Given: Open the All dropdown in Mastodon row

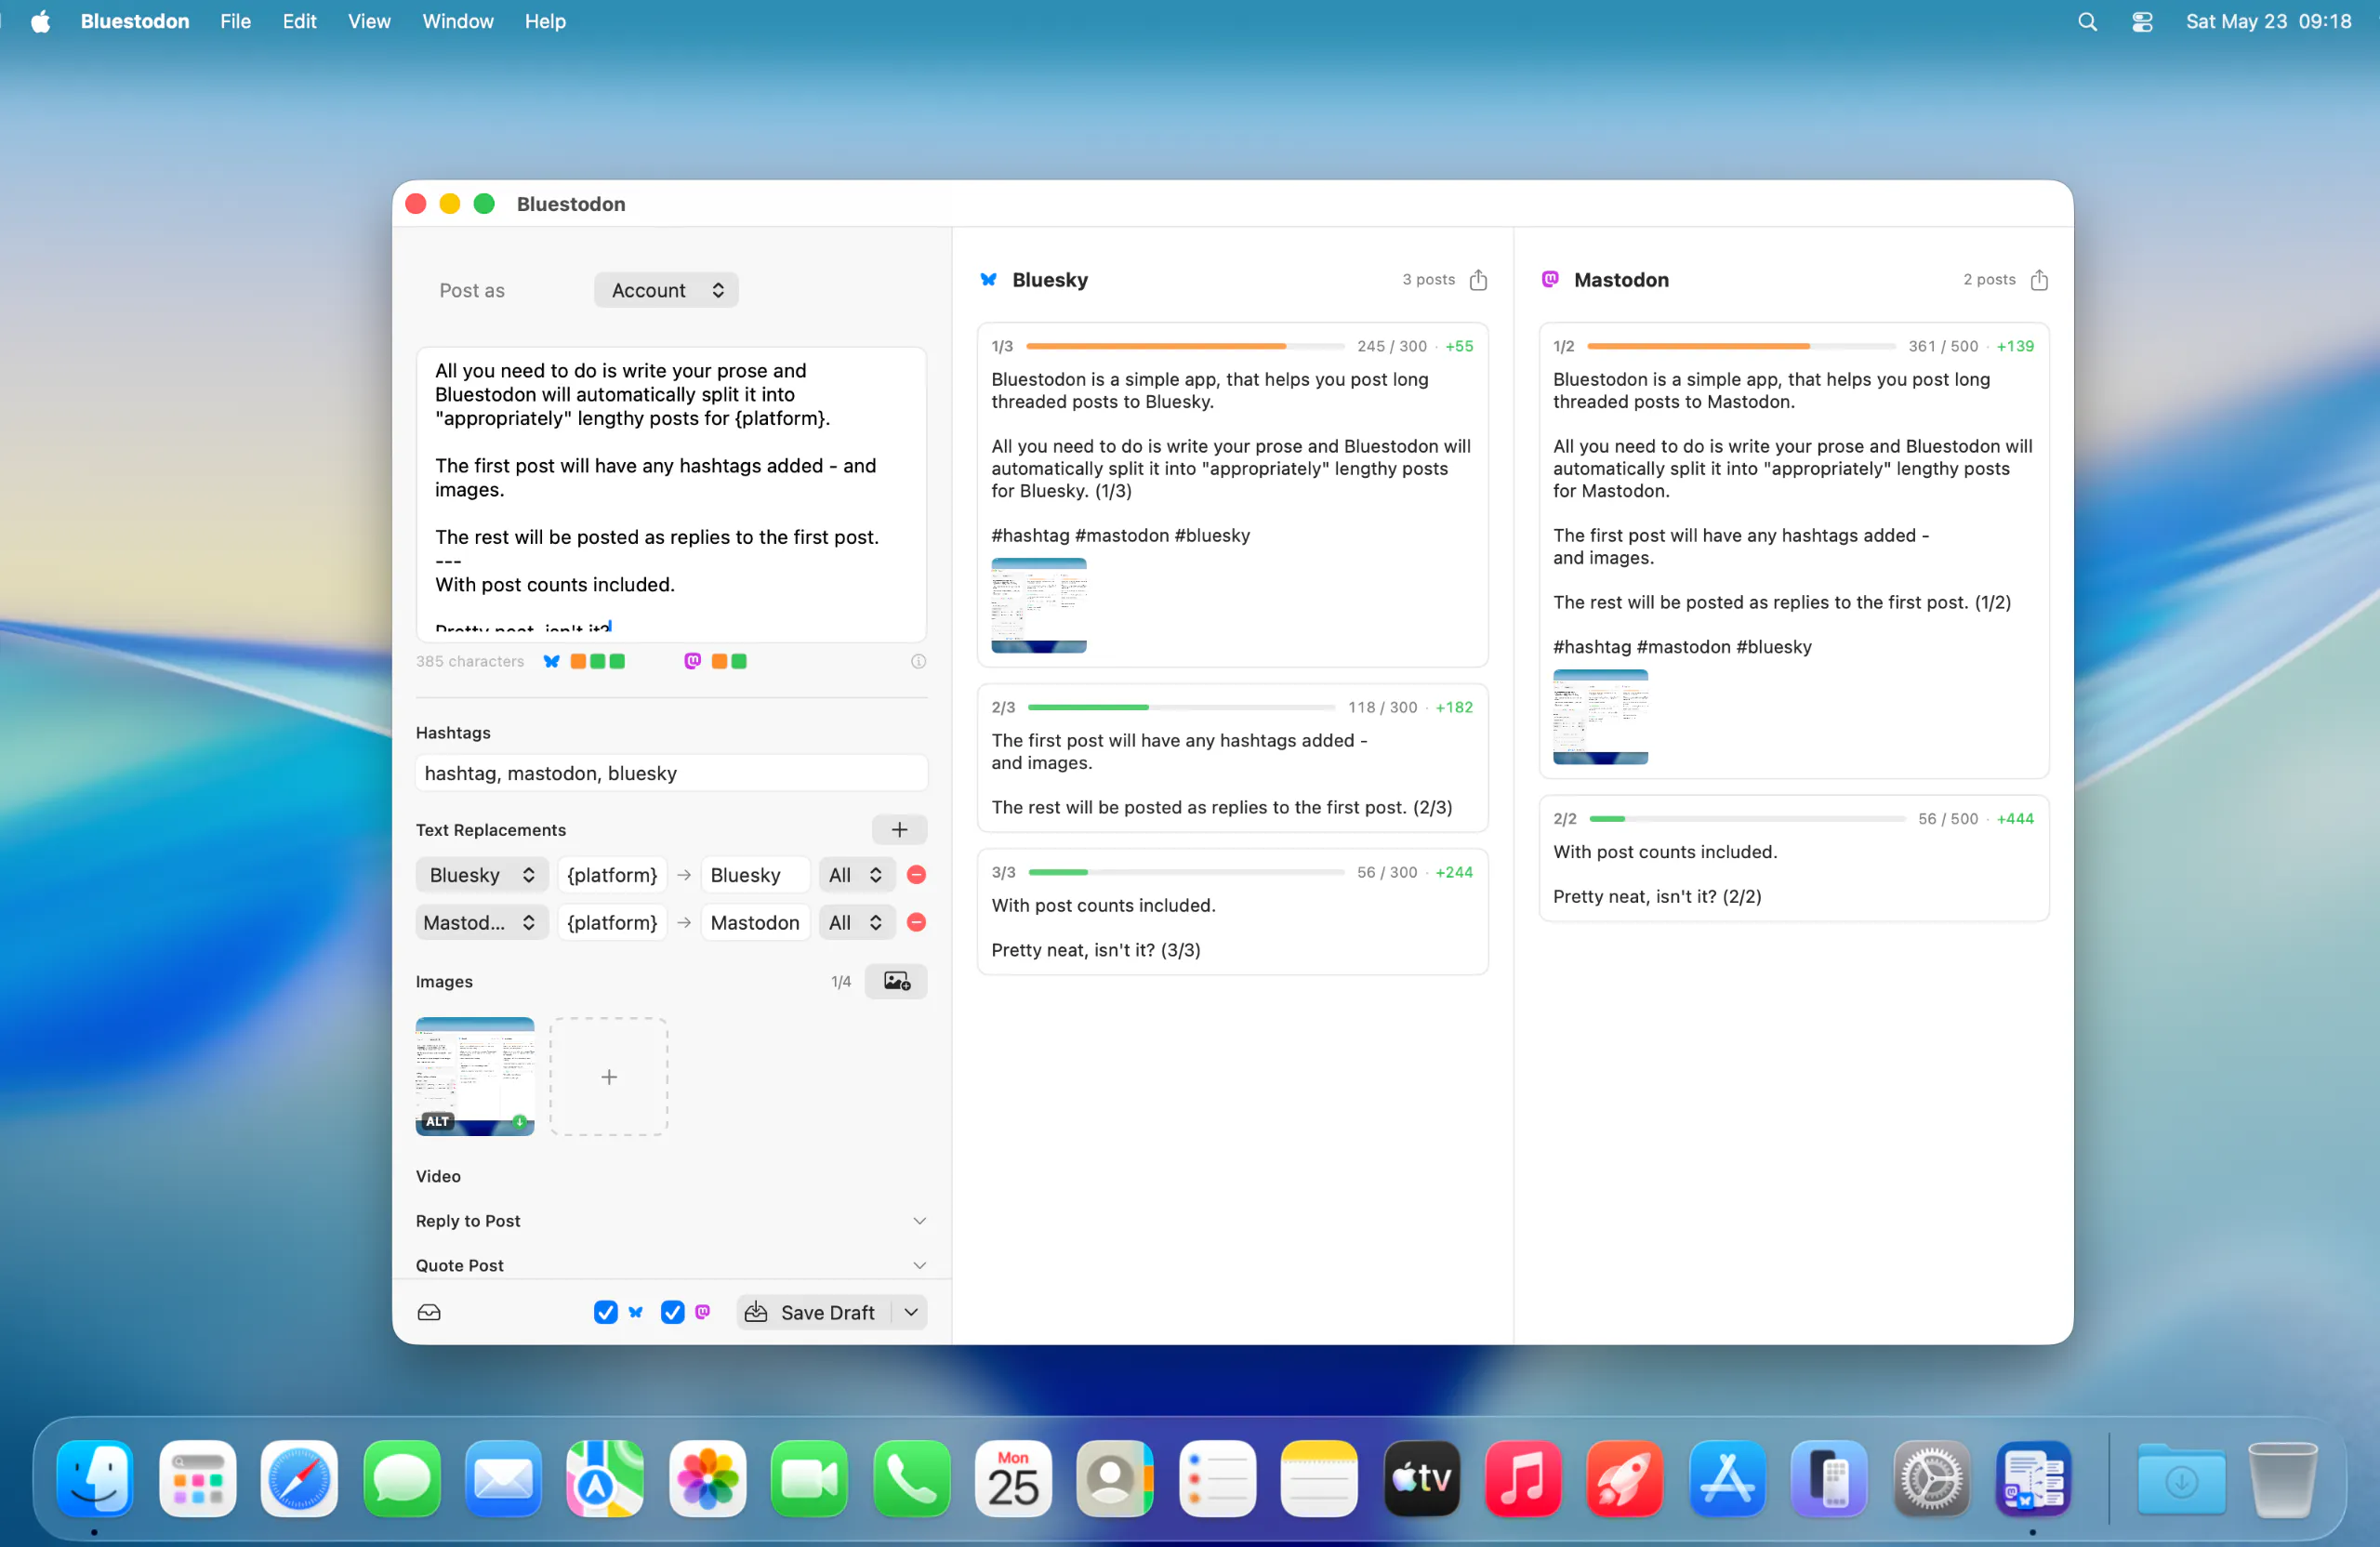Looking at the screenshot, I should (x=856, y=922).
